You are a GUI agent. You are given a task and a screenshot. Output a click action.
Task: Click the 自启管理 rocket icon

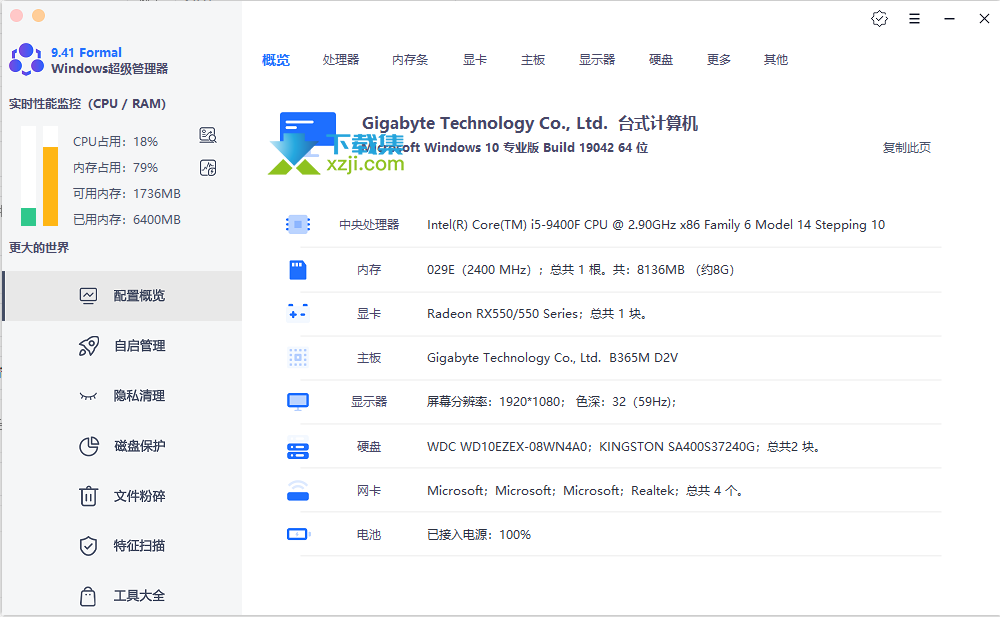[89, 346]
